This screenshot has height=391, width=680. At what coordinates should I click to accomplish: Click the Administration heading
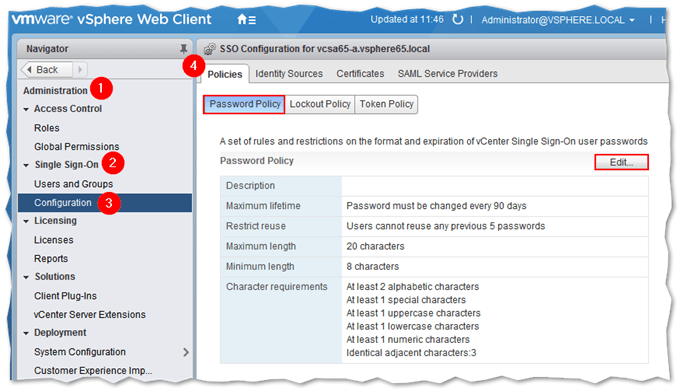point(56,91)
